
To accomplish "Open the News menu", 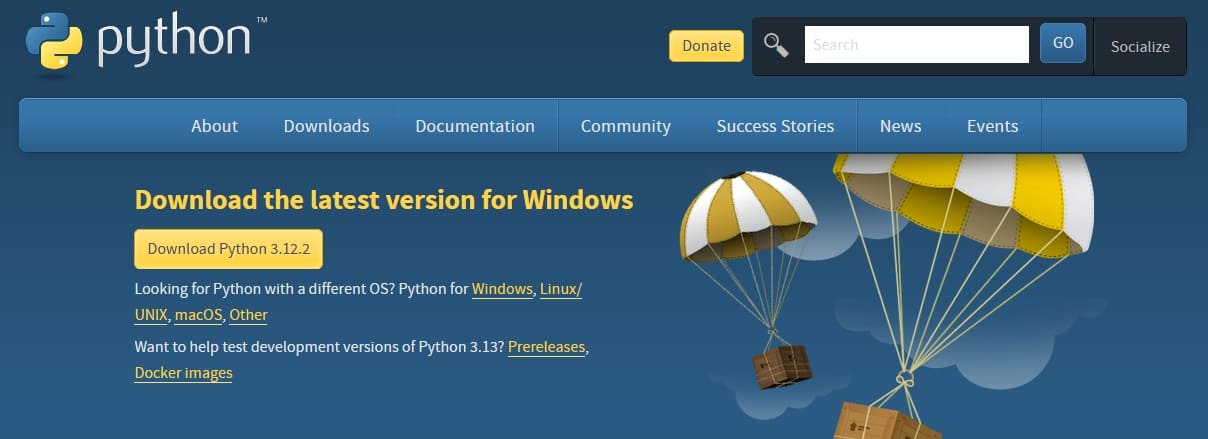I will 901,126.
